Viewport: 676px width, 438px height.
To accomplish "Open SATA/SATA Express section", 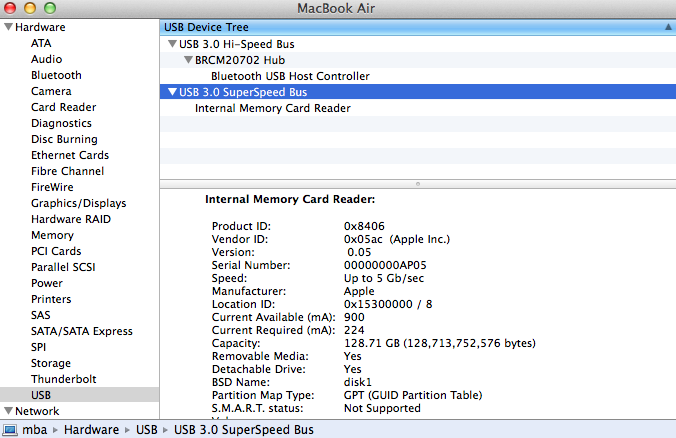I will [x=81, y=331].
